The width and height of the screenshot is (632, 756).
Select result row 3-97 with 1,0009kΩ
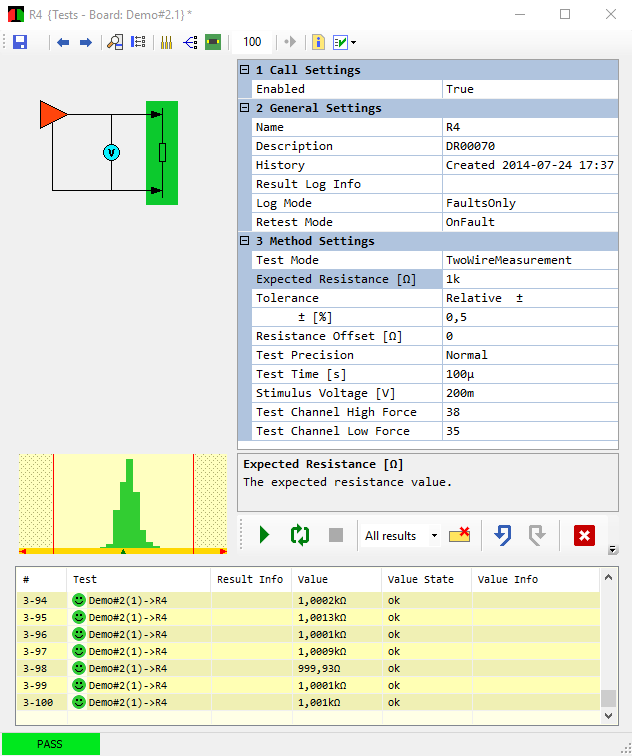(308, 651)
